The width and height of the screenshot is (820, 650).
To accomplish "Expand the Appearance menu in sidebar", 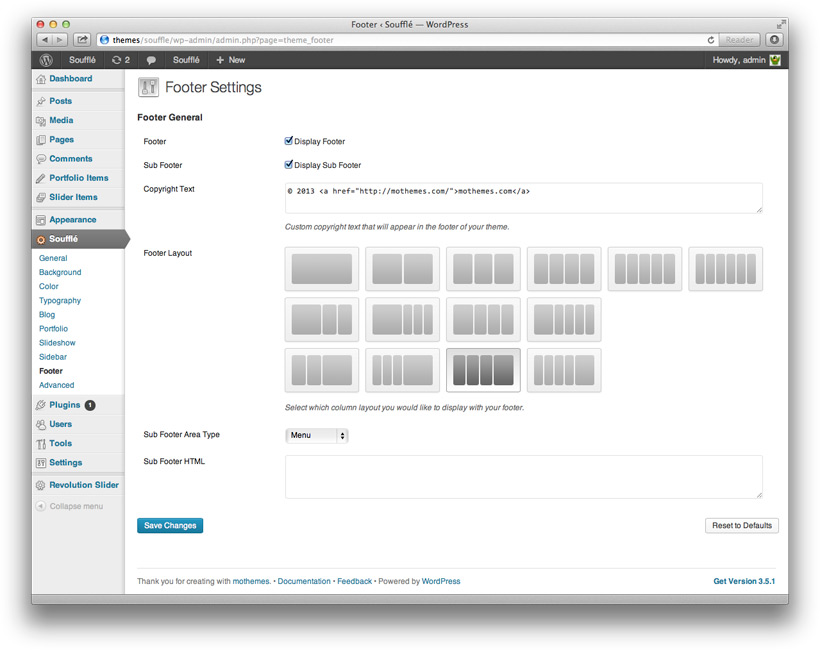I will pos(73,220).
